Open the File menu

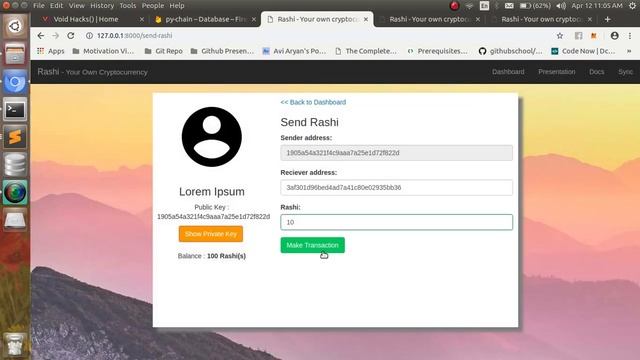coord(39,6)
